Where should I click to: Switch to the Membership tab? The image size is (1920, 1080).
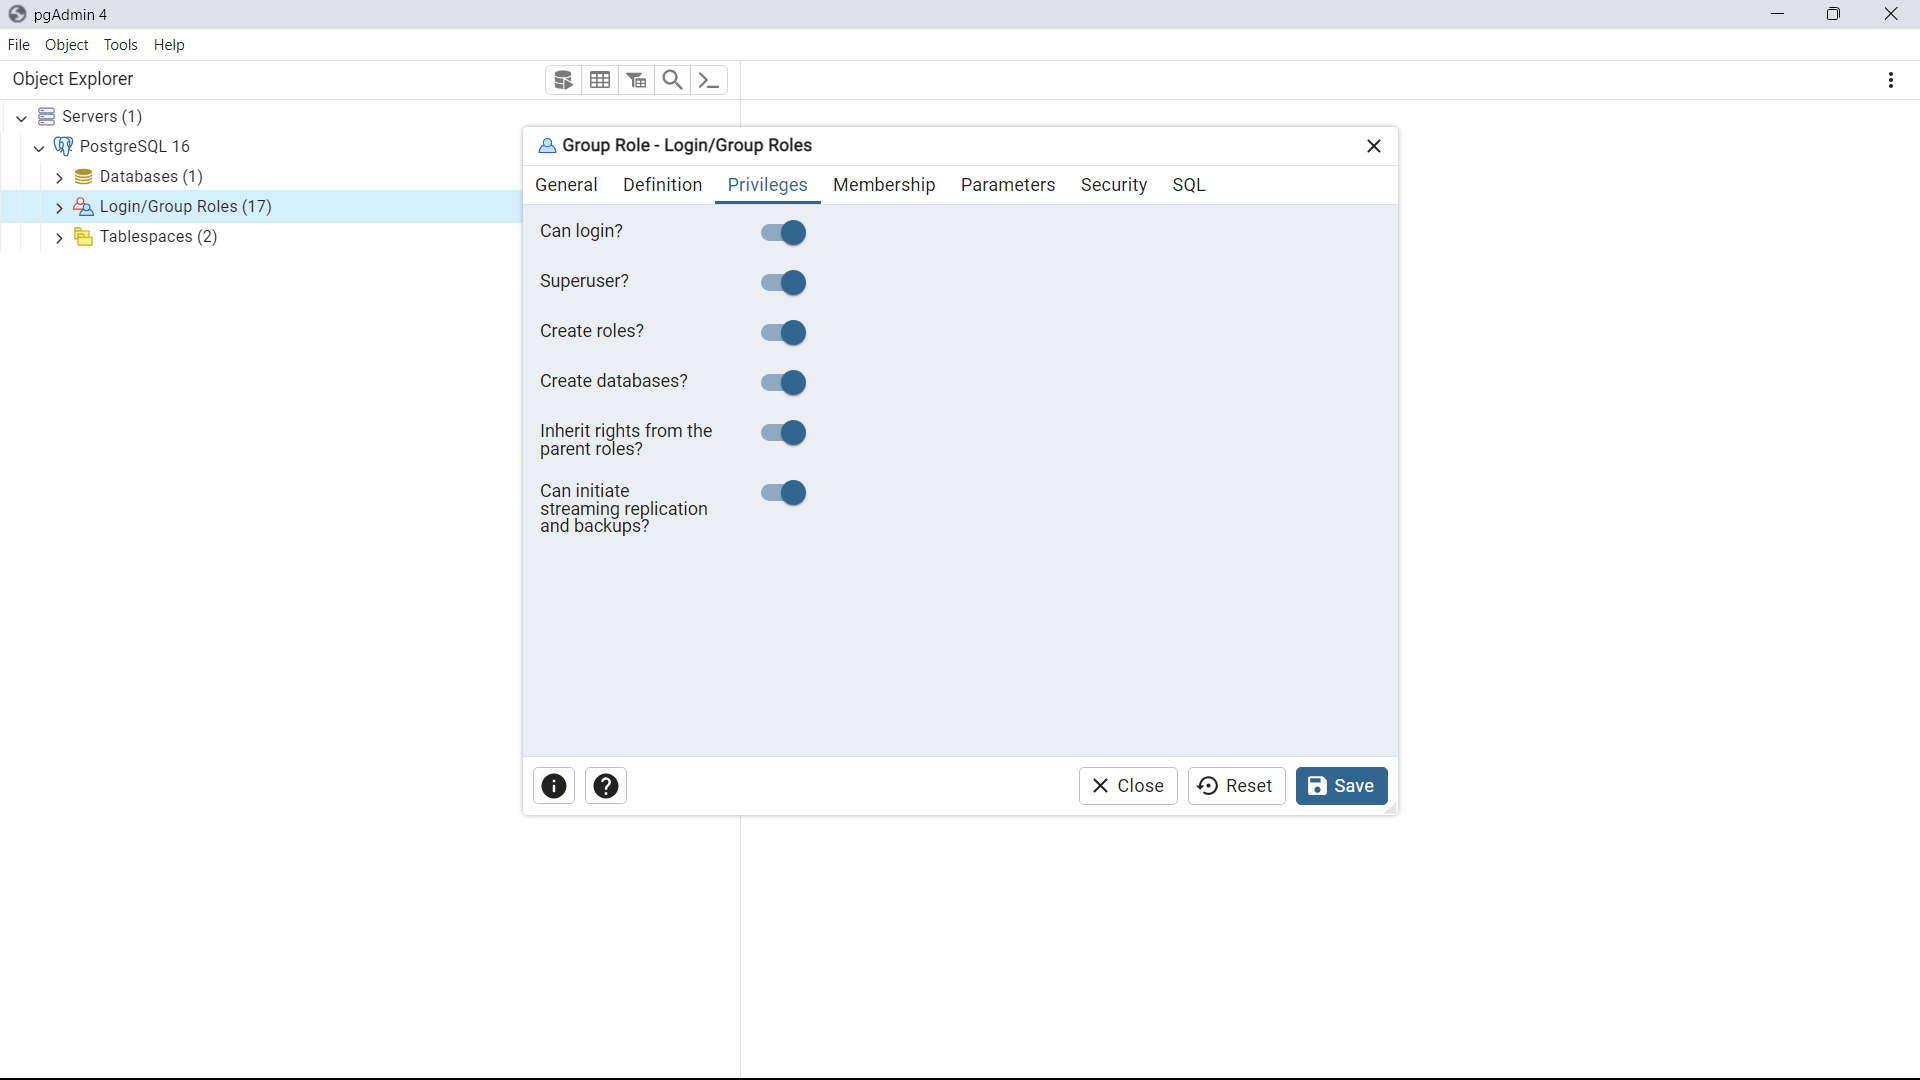coord(884,185)
